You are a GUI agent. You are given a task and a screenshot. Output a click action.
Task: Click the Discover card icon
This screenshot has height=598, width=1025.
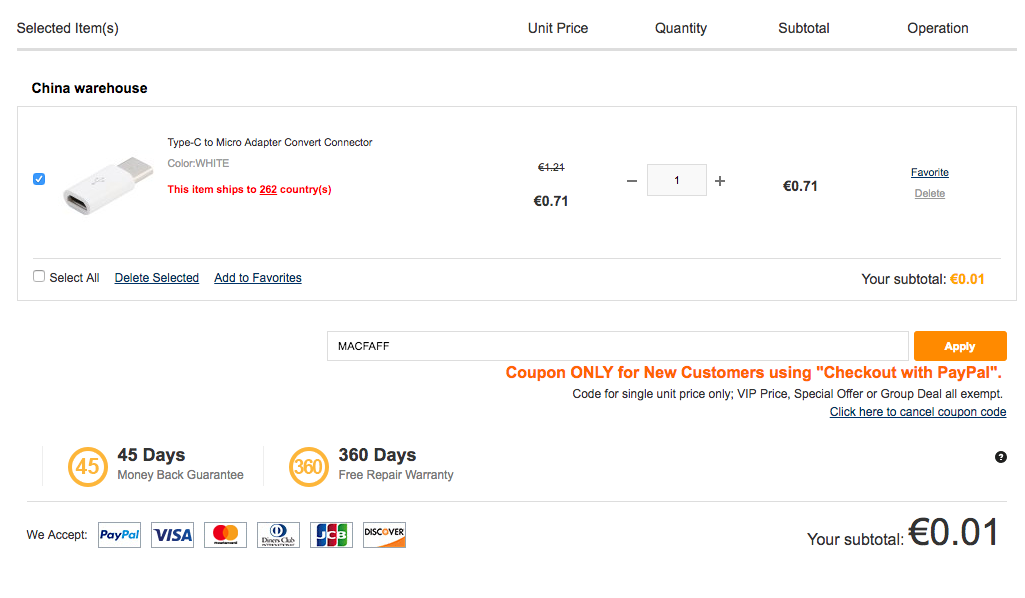point(384,535)
